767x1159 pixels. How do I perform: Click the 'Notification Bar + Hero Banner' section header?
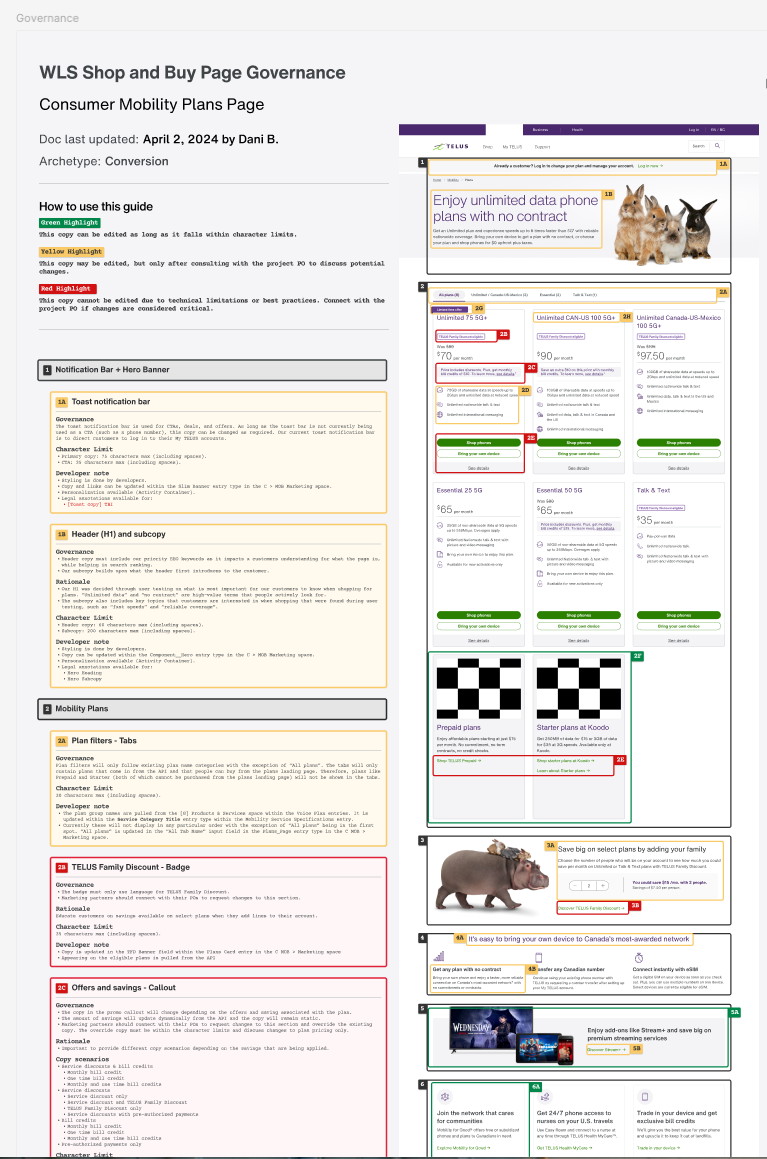pyautogui.click(x=212, y=370)
